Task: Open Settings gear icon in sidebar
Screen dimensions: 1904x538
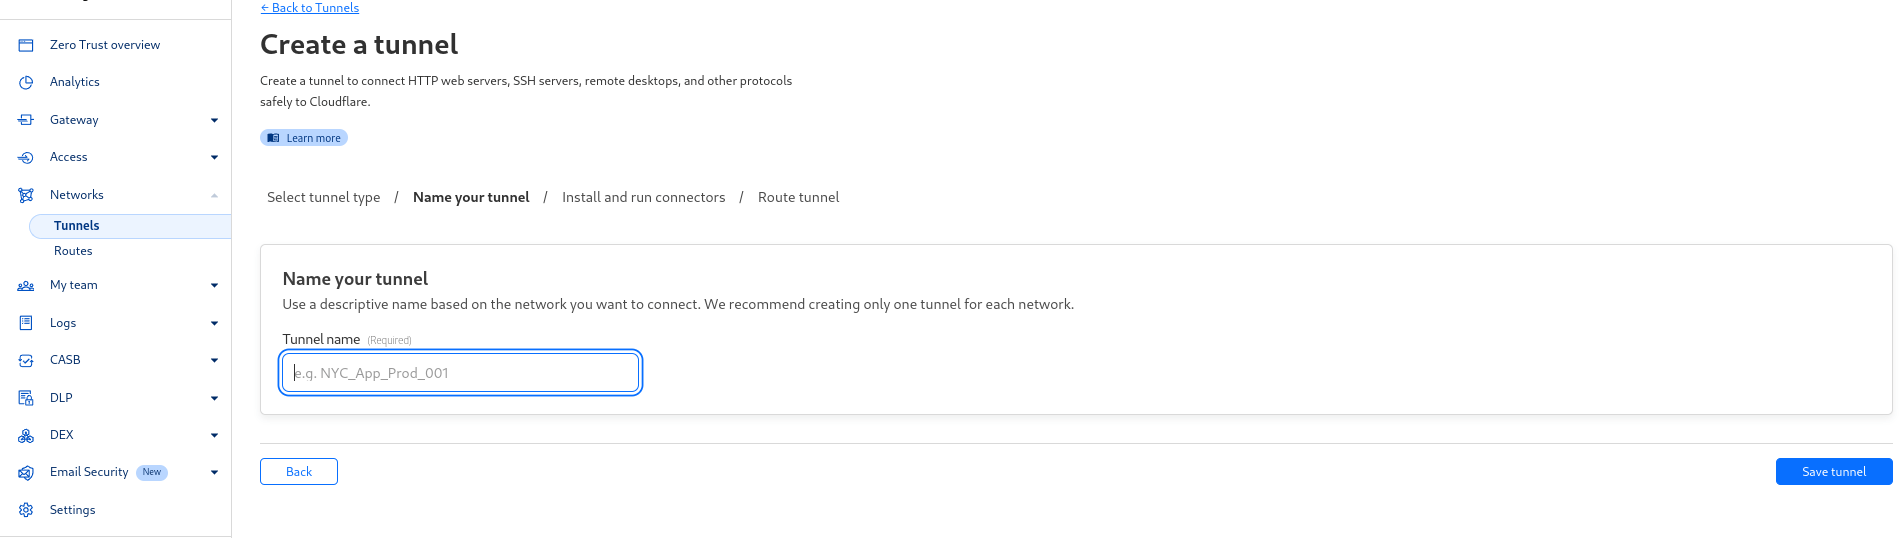Action: 26,510
